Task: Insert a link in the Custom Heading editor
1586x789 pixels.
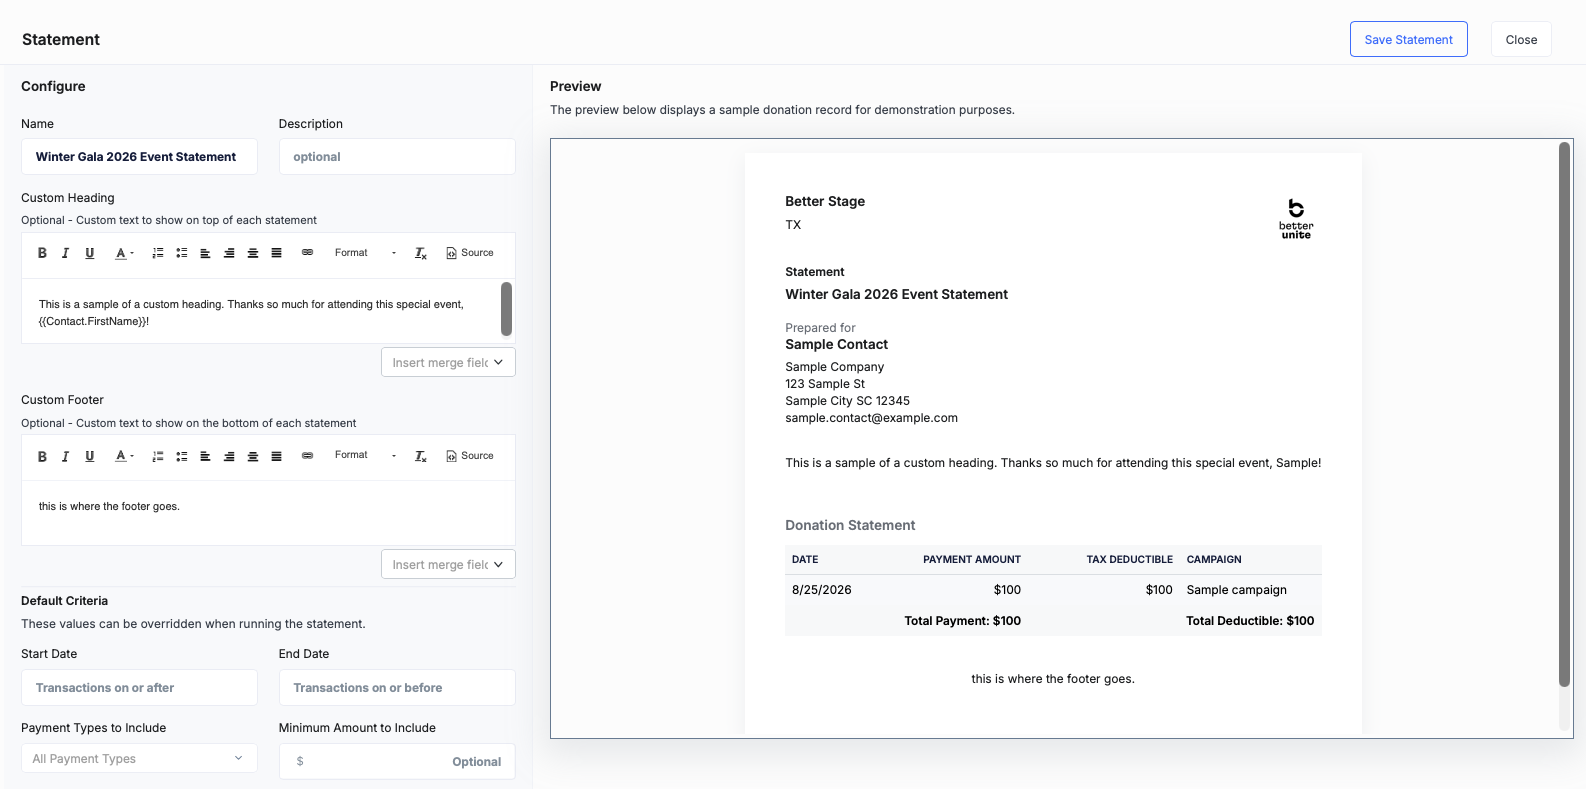Action: tap(308, 253)
